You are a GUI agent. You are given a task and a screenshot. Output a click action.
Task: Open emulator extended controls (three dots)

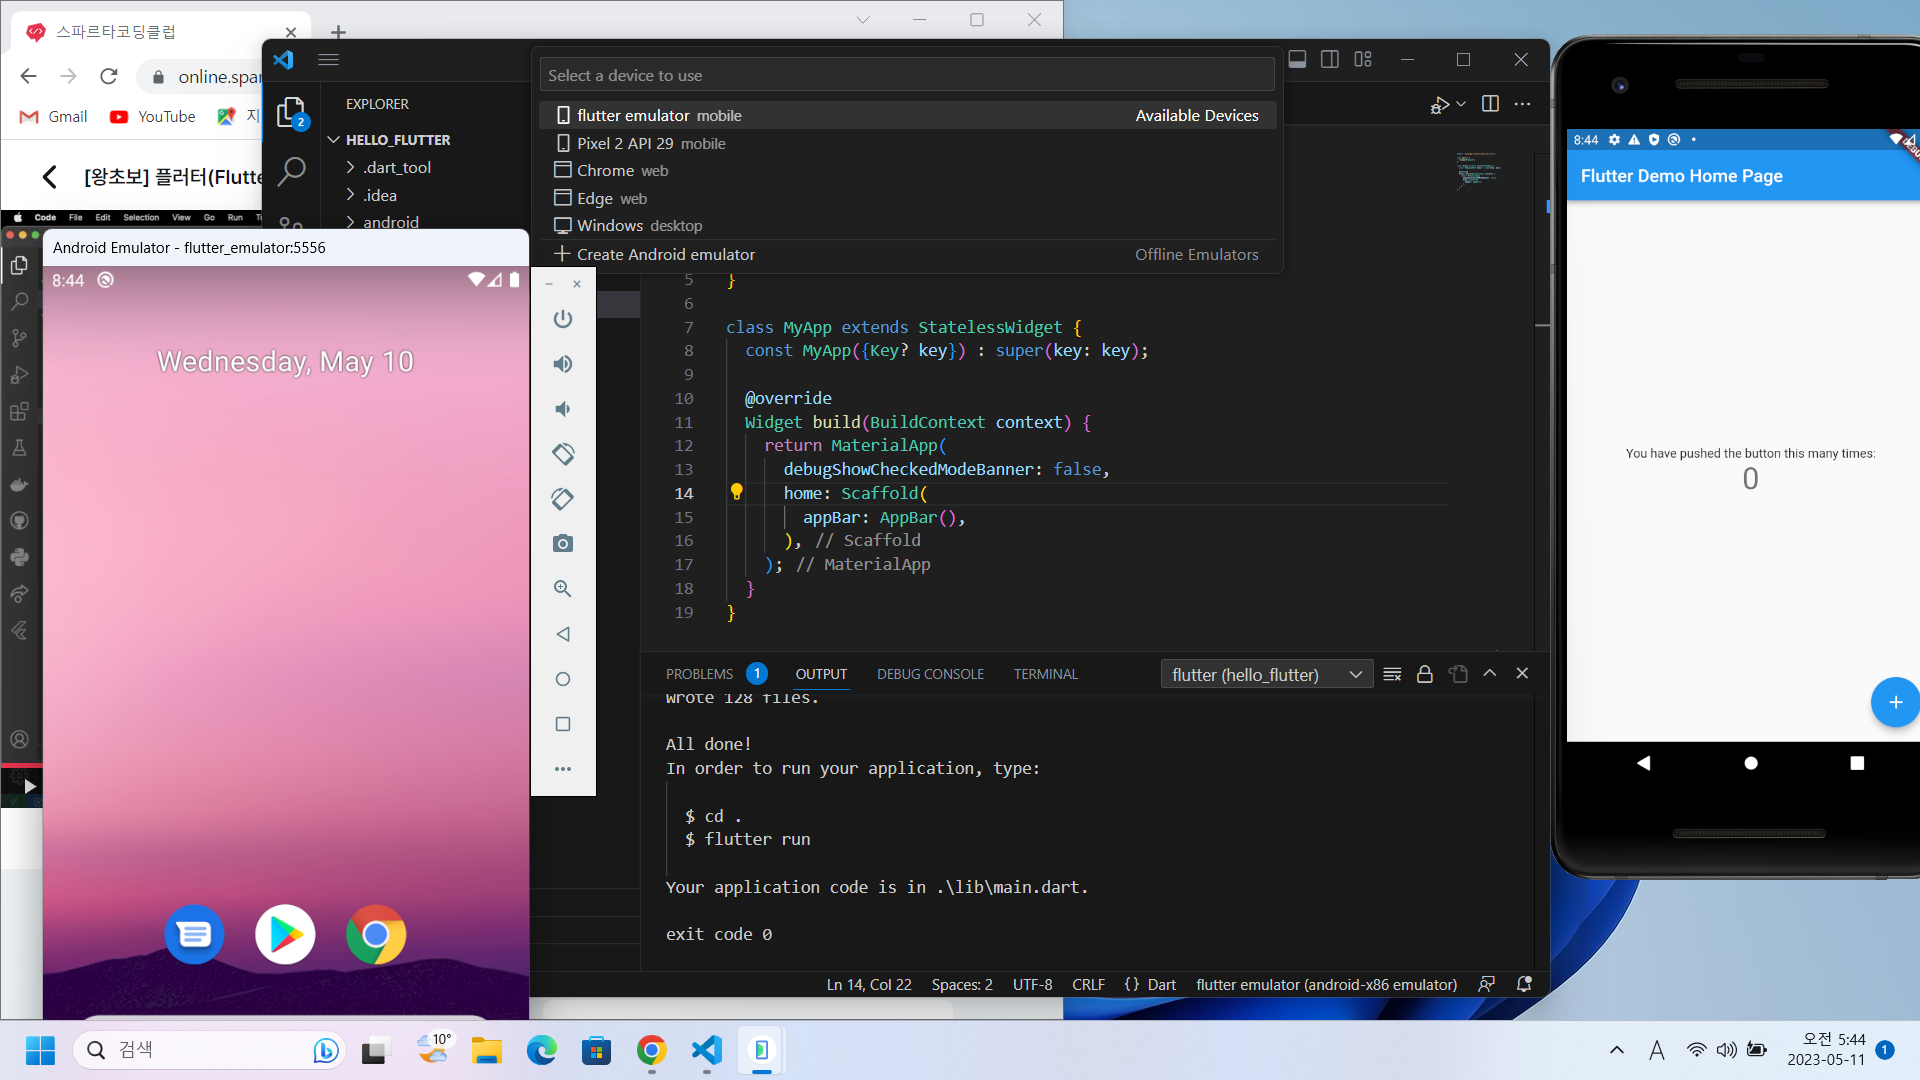[x=563, y=769]
